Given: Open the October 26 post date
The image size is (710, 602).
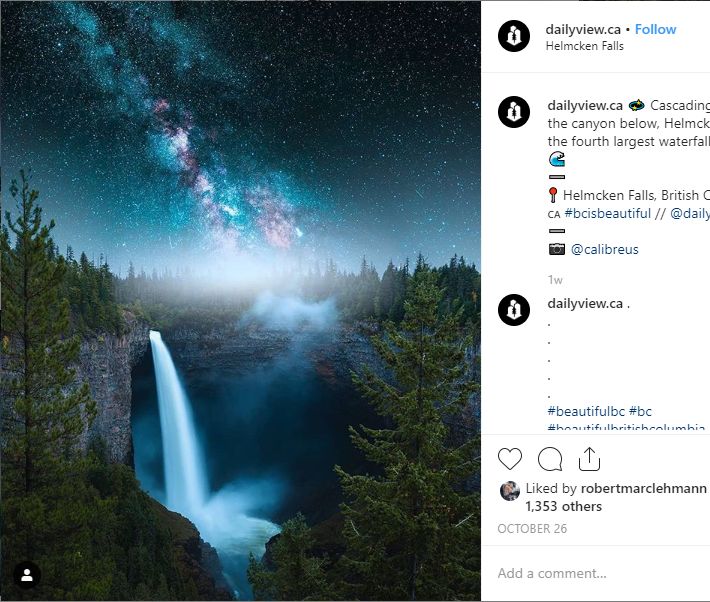Looking at the screenshot, I should [532, 529].
